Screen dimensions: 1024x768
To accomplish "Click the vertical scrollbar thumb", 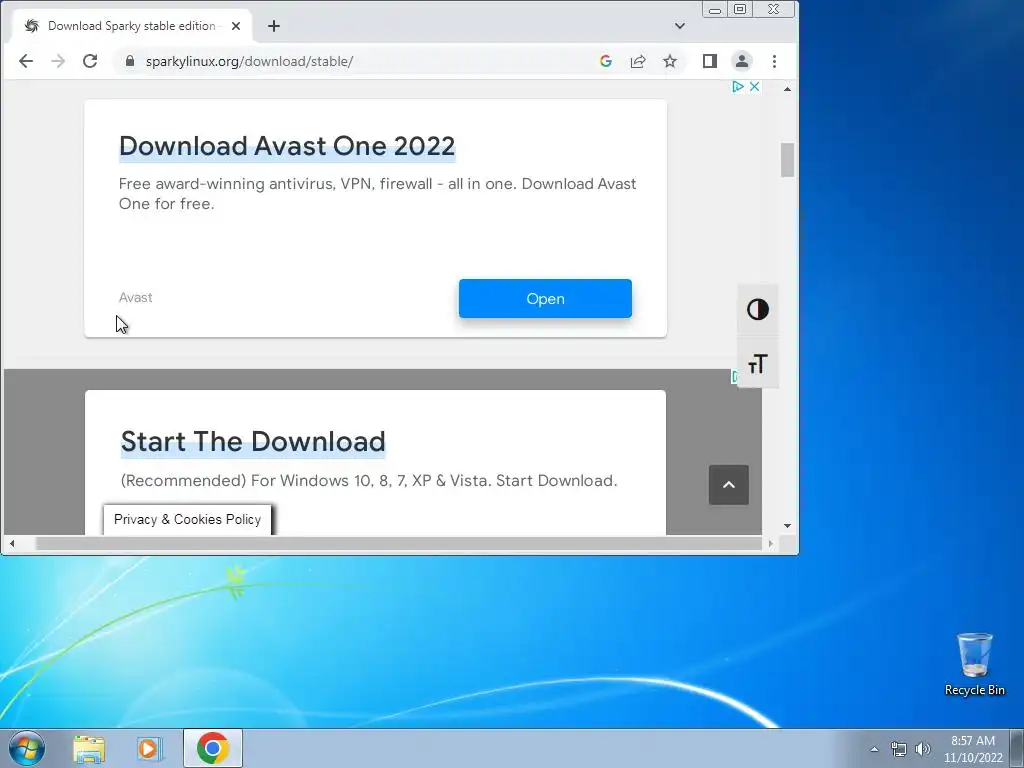I will point(788,160).
